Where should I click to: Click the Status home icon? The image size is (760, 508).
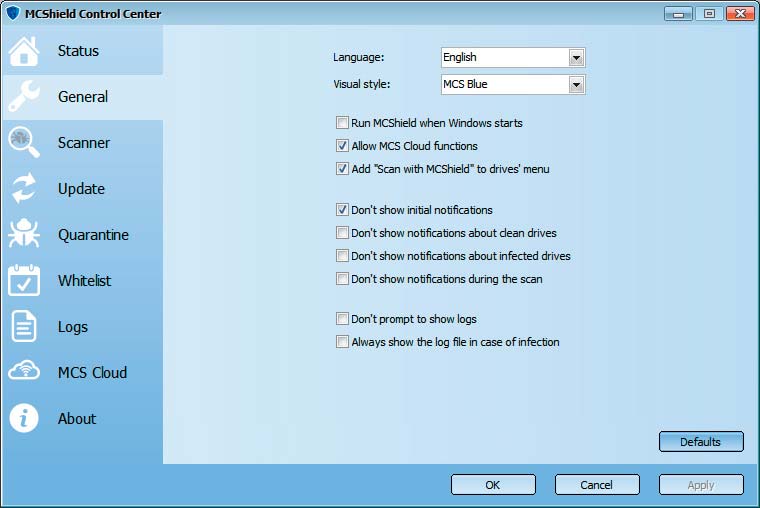coord(23,51)
